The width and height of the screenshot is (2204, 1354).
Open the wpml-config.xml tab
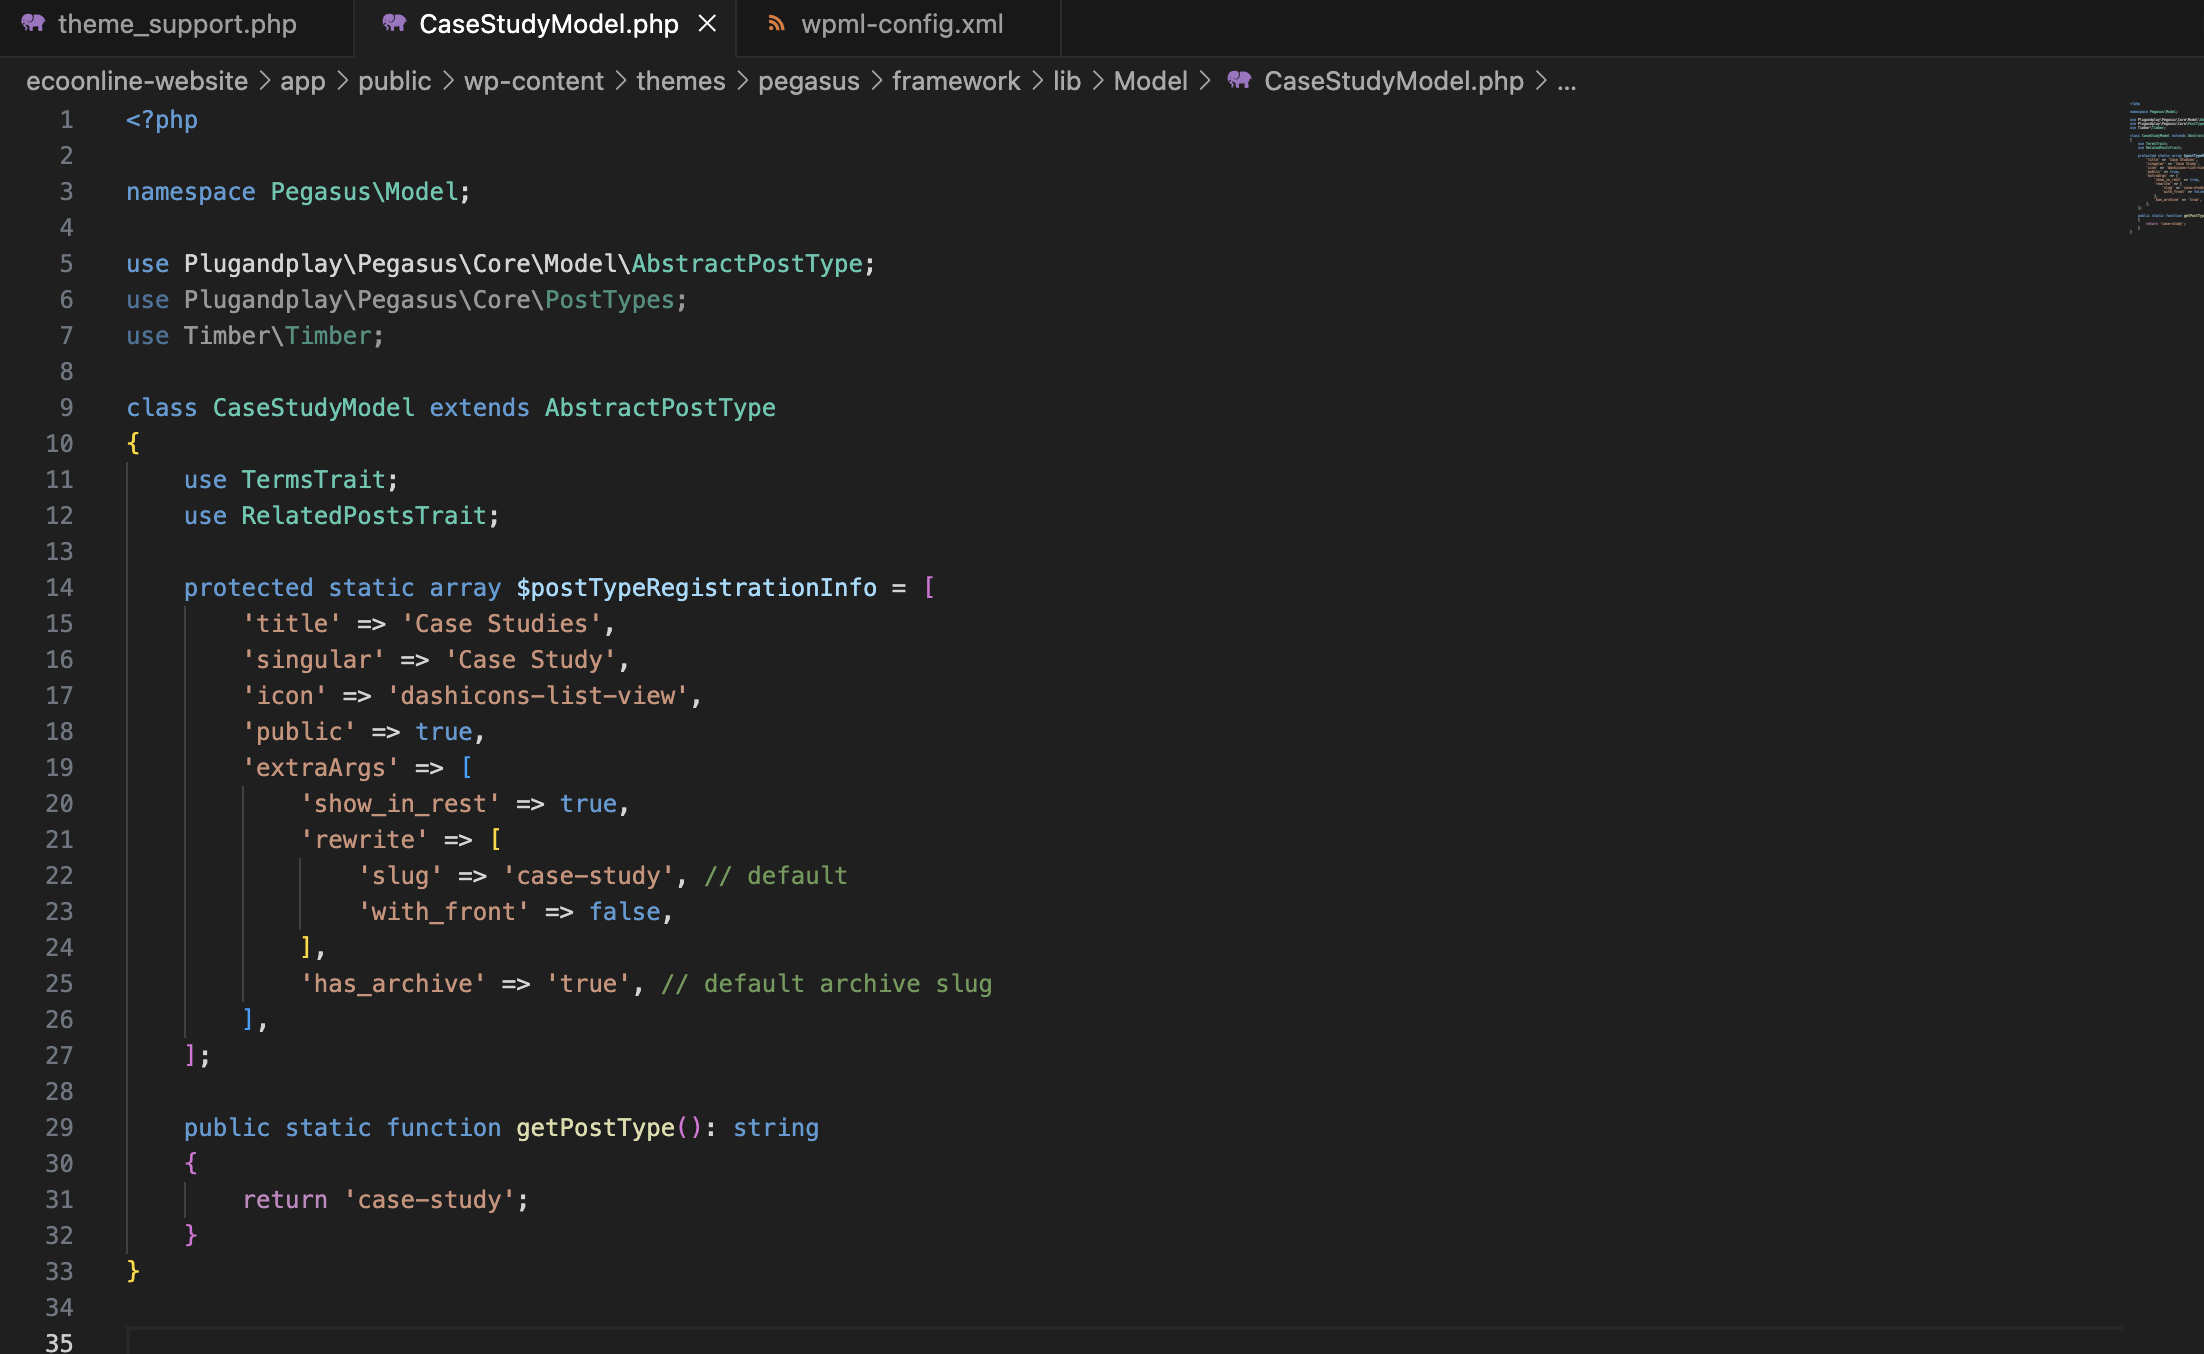[x=901, y=24]
